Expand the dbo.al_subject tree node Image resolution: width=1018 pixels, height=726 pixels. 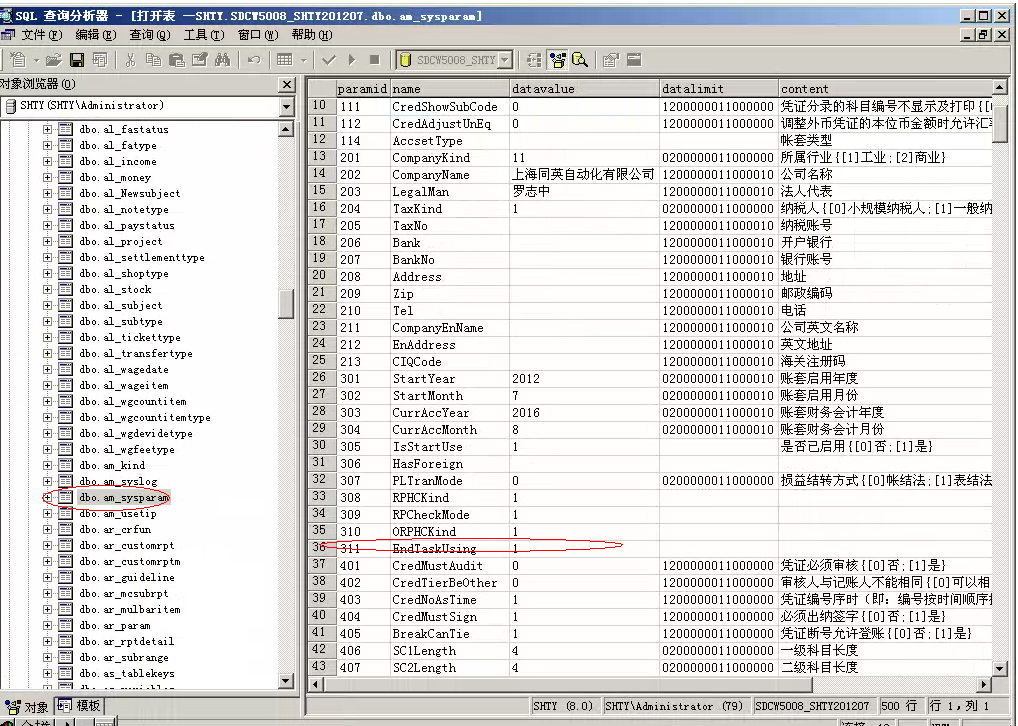47,306
